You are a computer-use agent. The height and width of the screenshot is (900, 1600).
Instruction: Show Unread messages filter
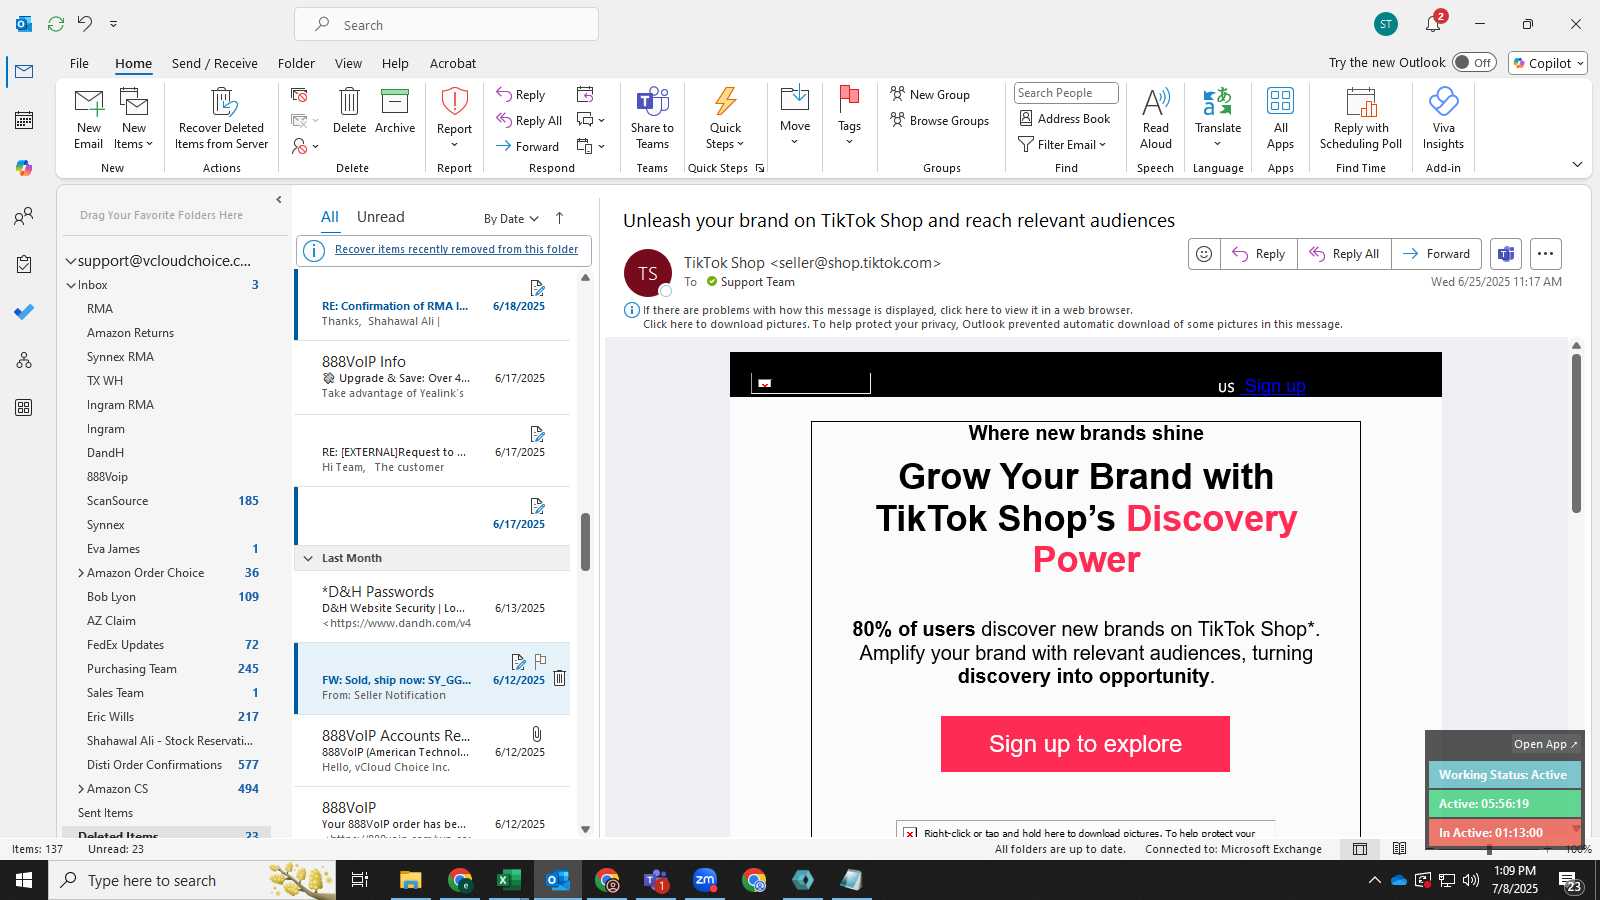tap(380, 217)
